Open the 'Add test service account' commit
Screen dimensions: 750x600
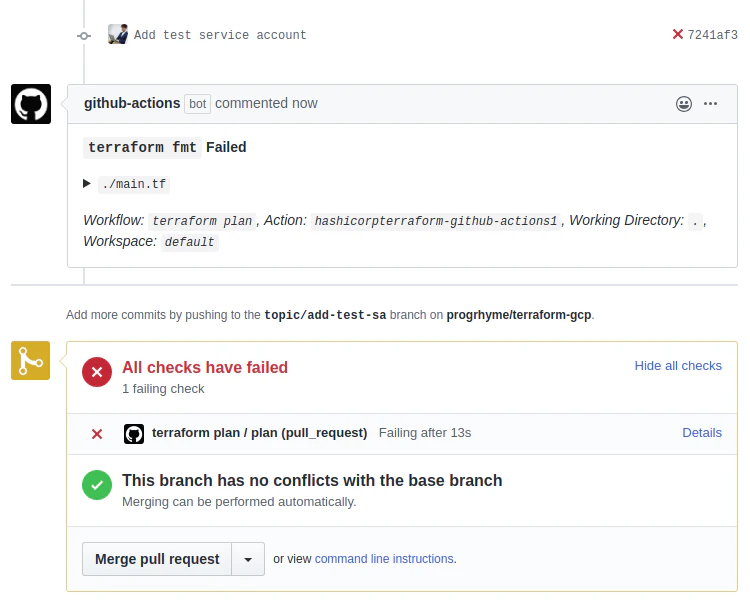pos(220,35)
